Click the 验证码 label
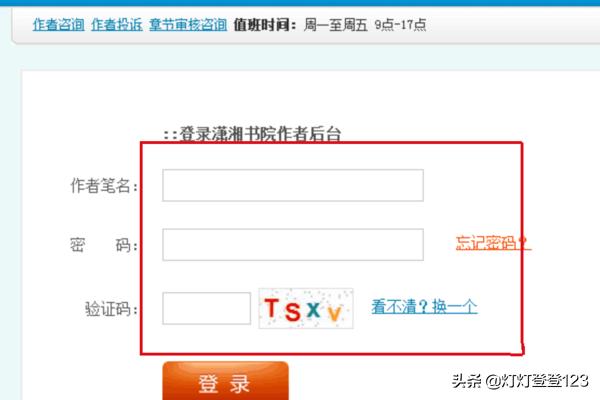 pos(111,309)
